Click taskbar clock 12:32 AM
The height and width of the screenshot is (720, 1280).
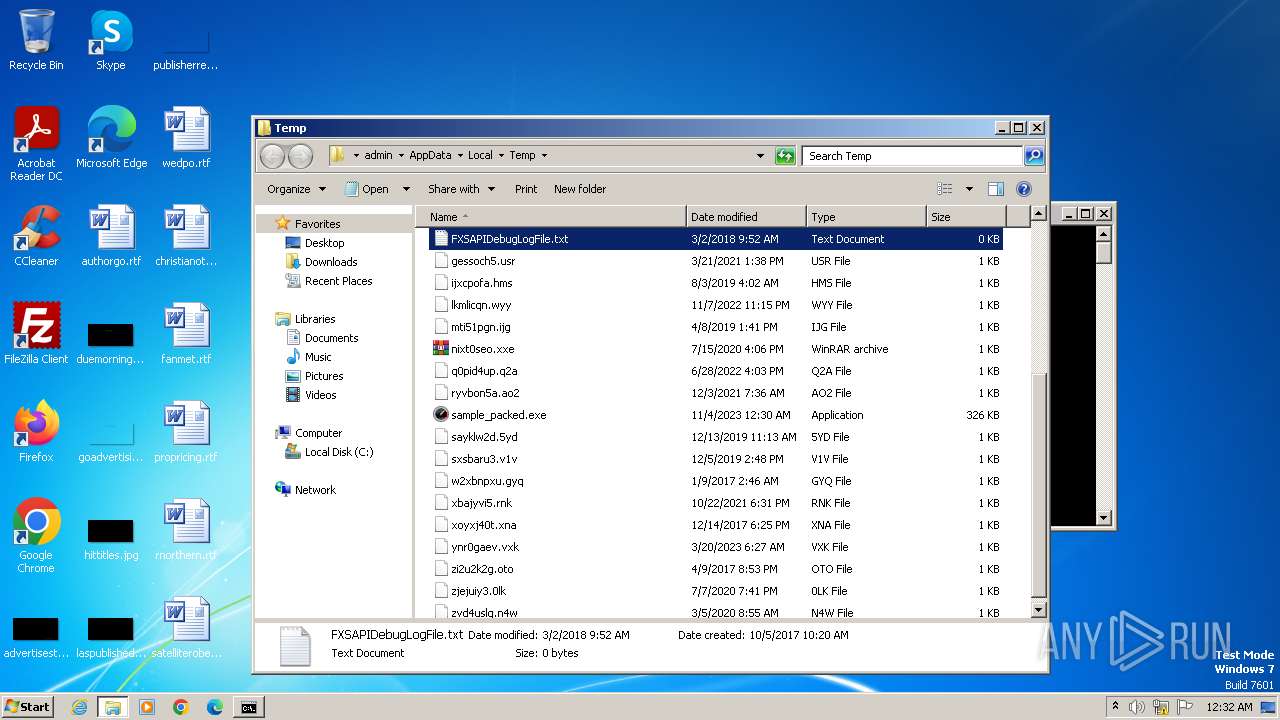[x=1229, y=707]
